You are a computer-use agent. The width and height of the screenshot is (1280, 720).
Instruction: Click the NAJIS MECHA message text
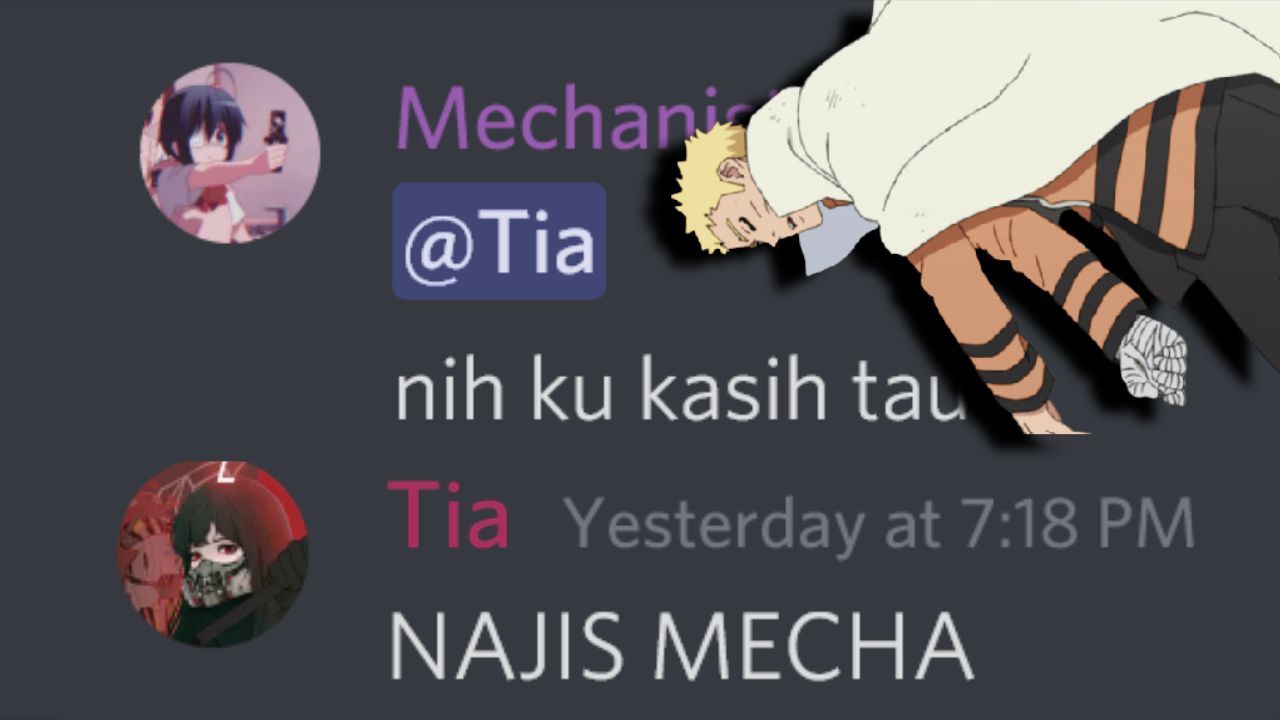(681, 646)
